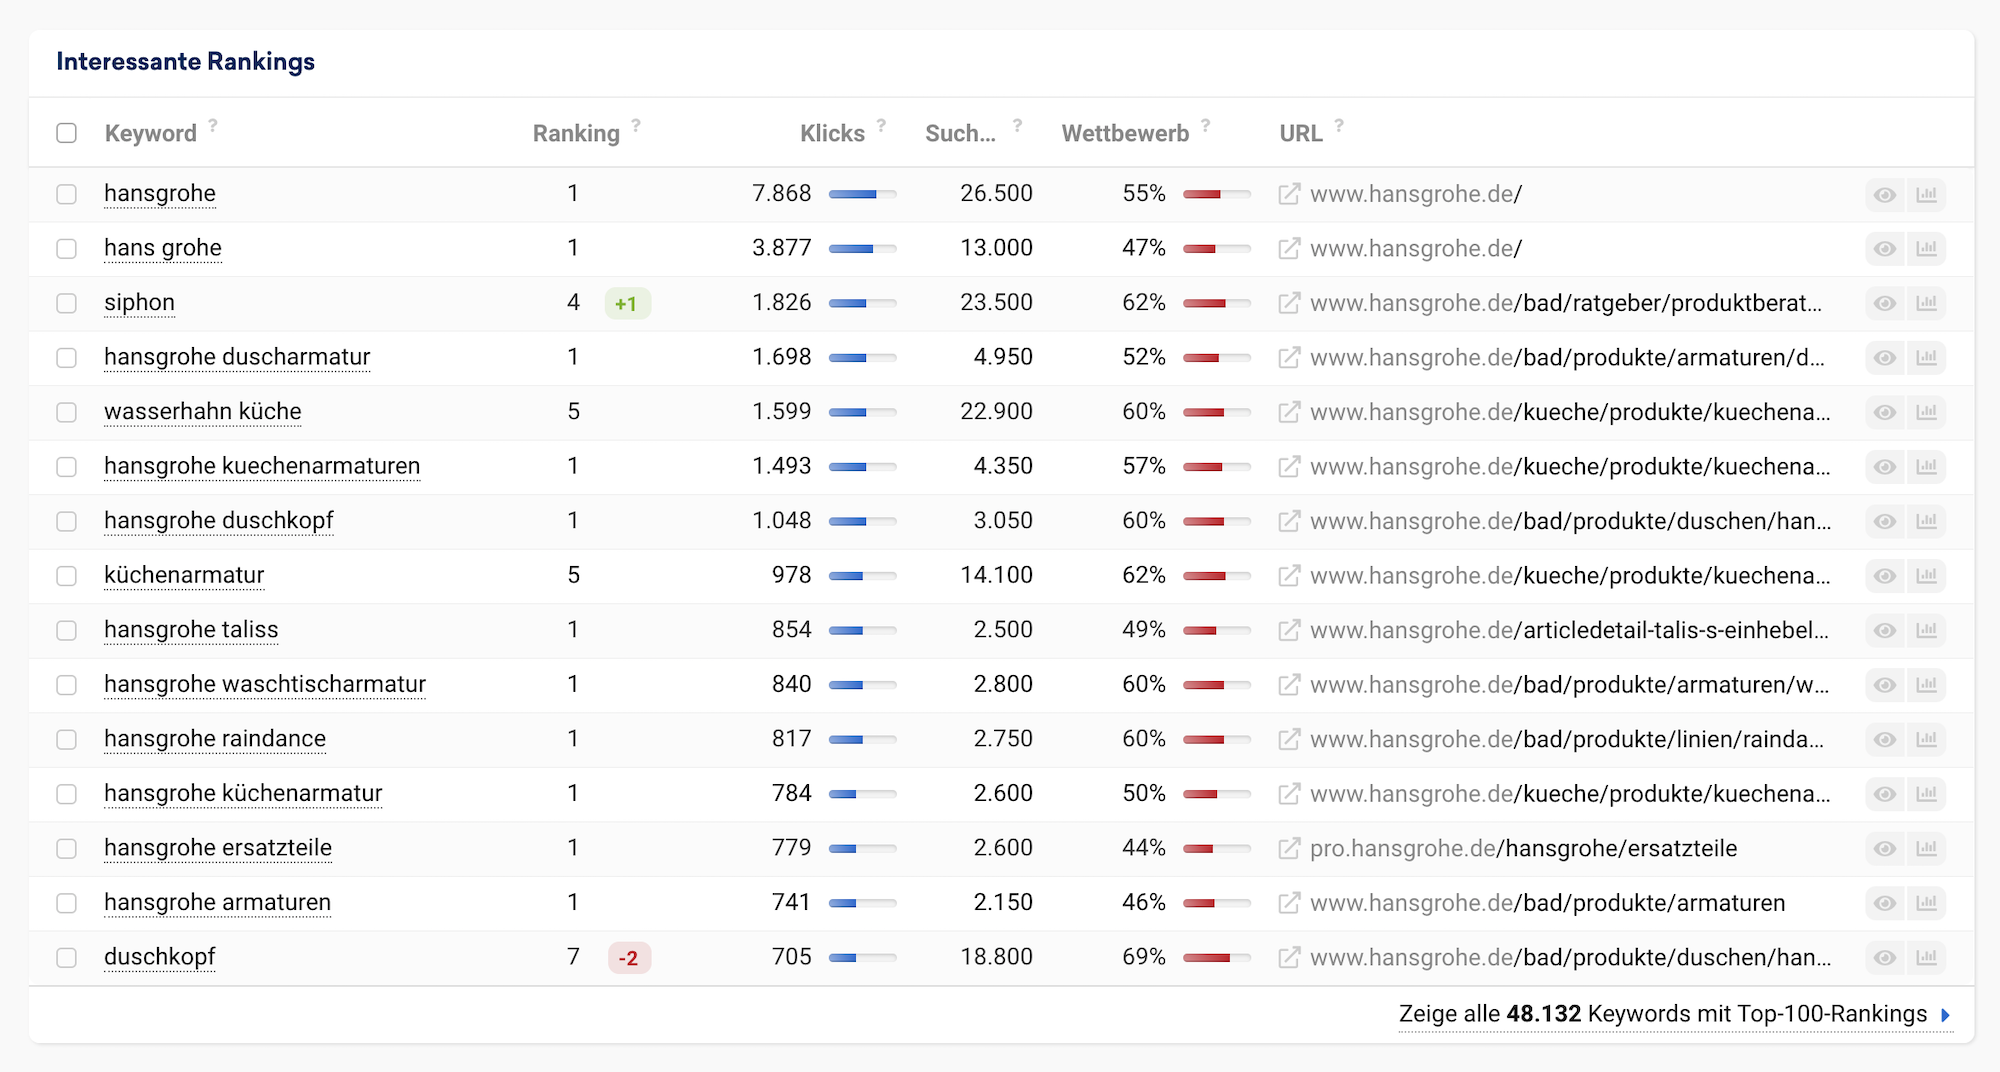This screenshot has width=2000, height=1072.
Task: Check the box for wasserhahn küche keyword
Action: point(67,412)
